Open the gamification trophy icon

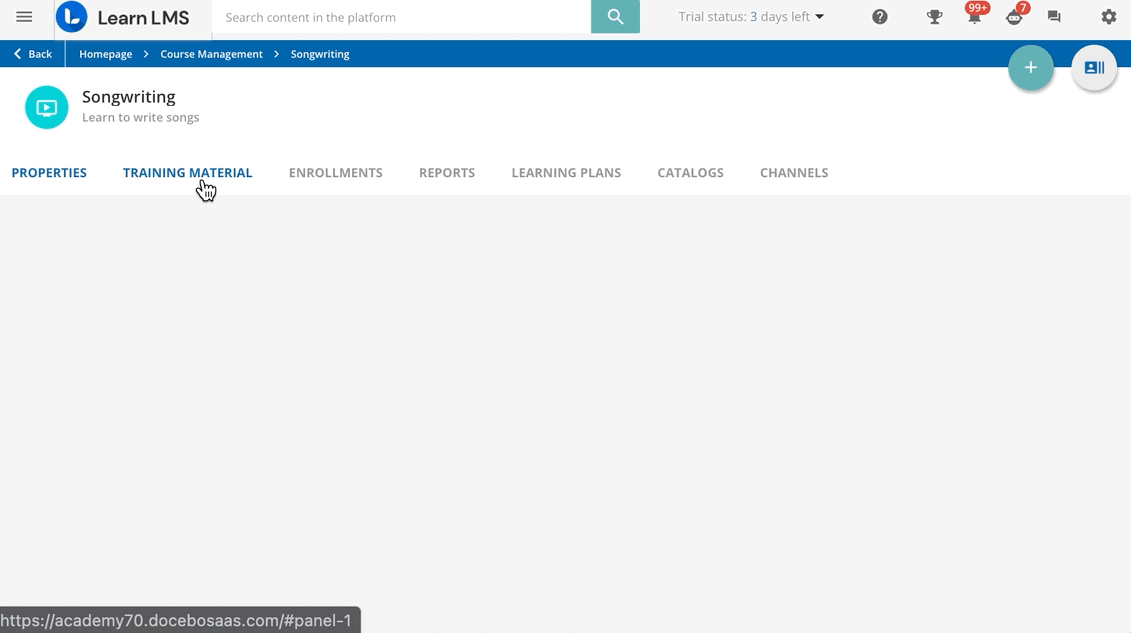coord(934,17)
